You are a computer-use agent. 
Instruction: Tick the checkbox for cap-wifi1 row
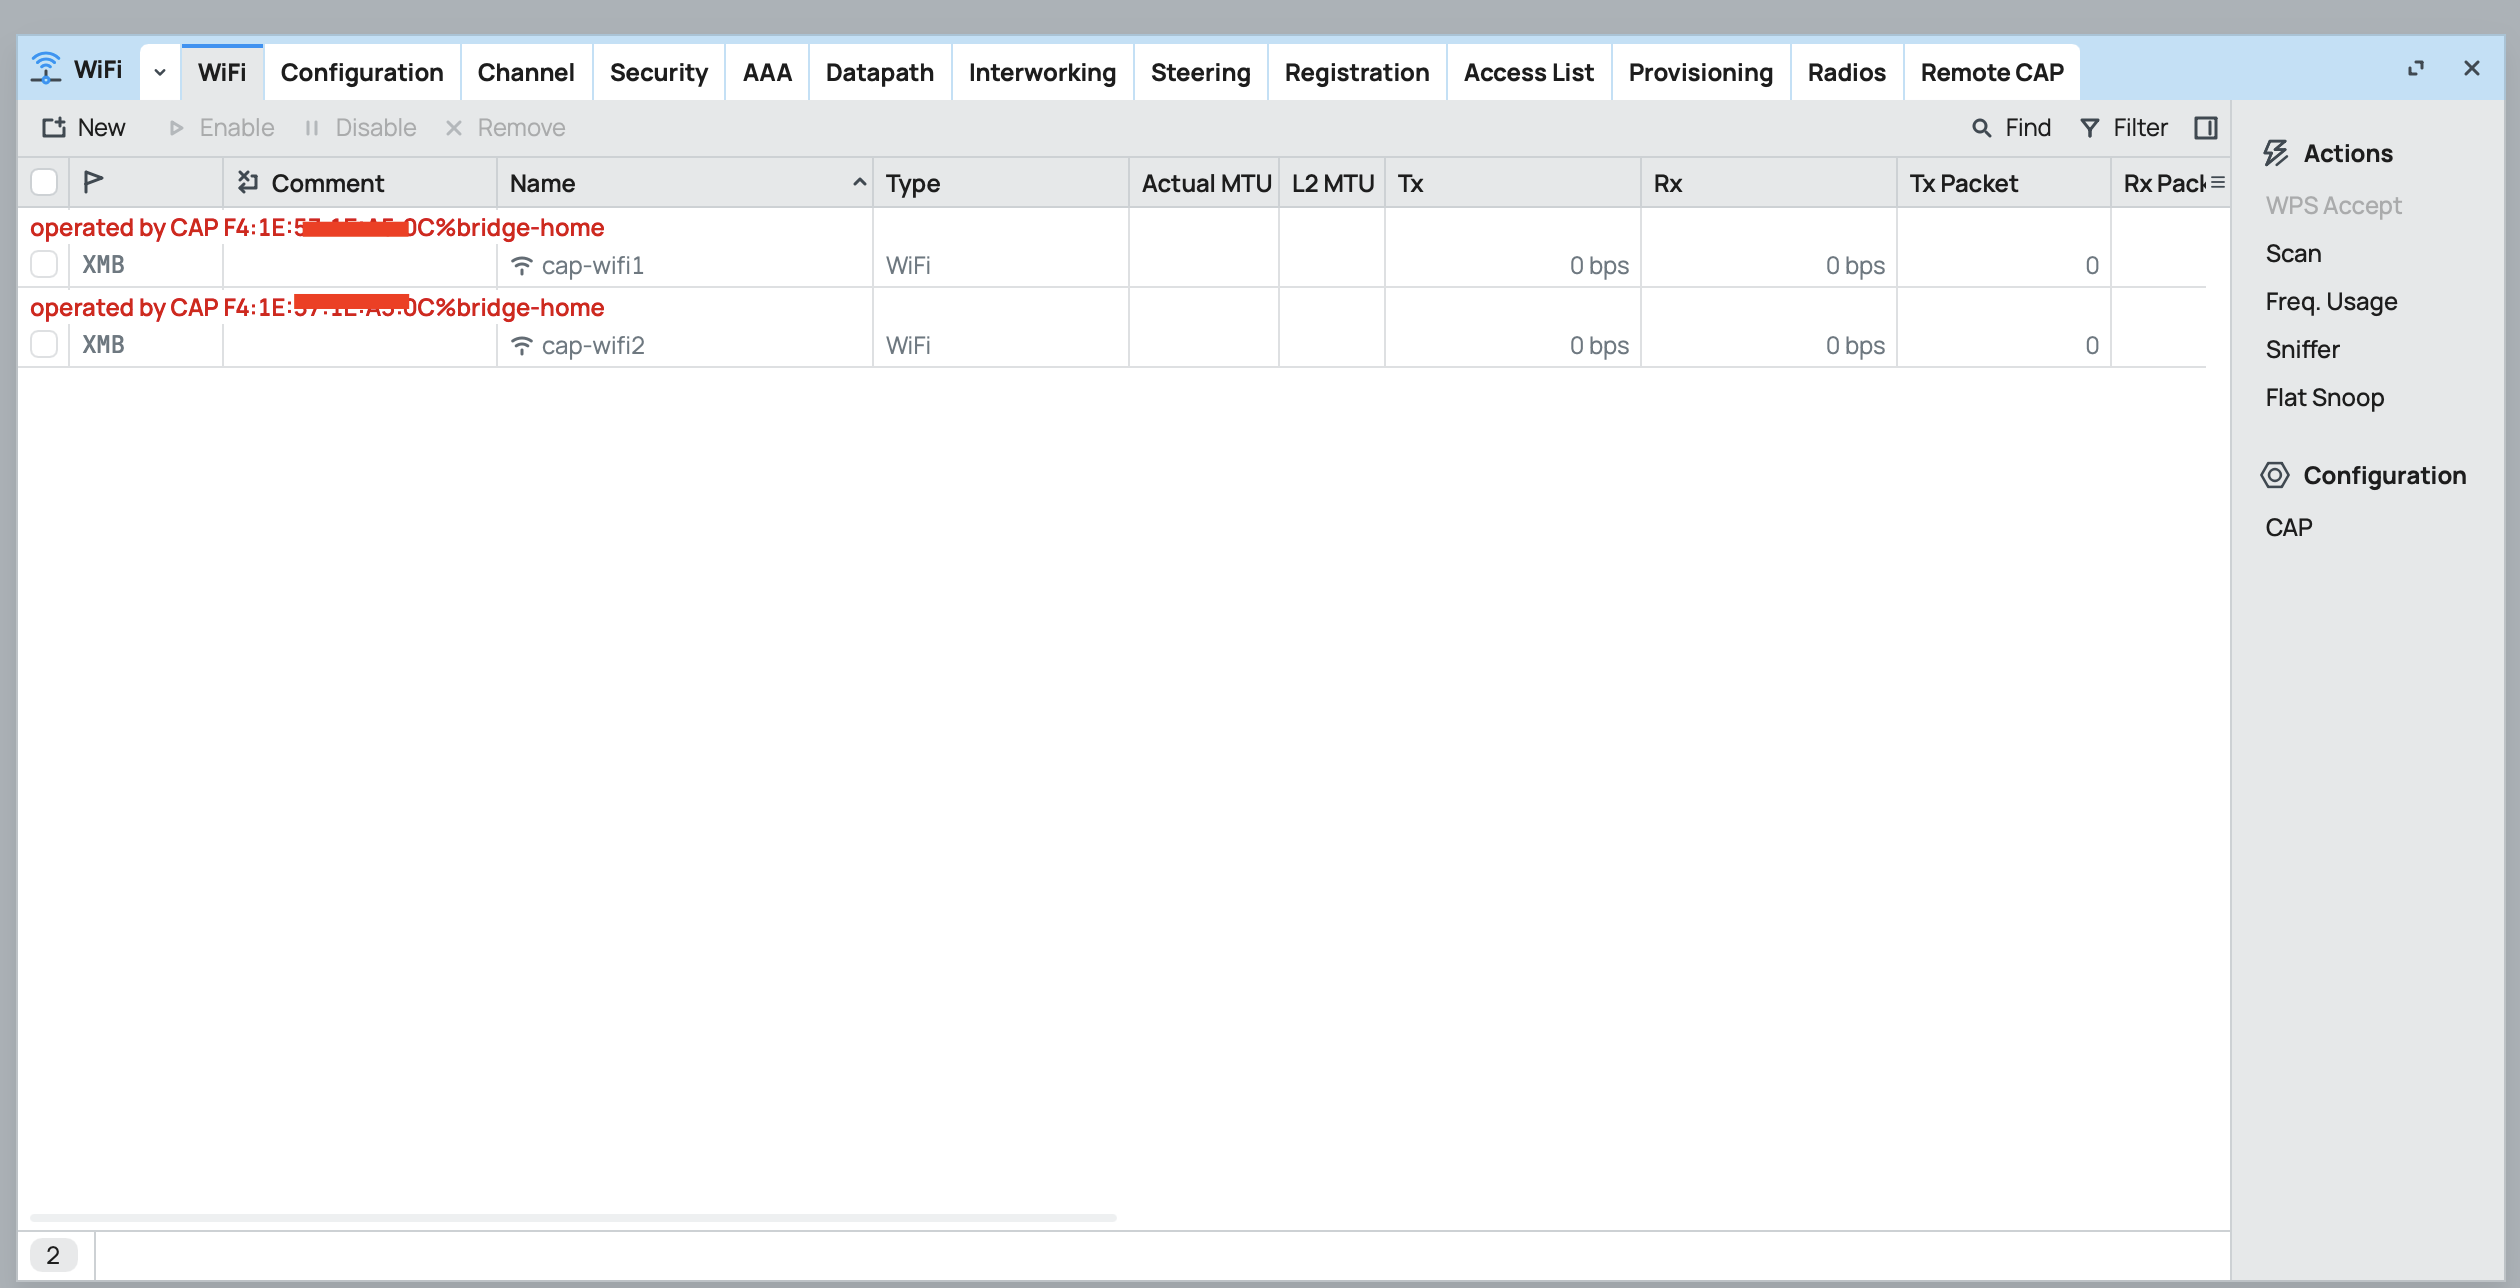click(44, 265)
